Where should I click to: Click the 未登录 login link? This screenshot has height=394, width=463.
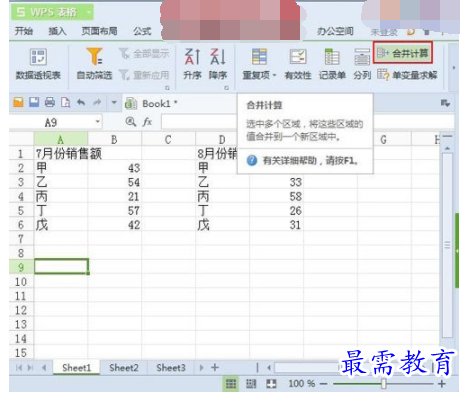384,32
